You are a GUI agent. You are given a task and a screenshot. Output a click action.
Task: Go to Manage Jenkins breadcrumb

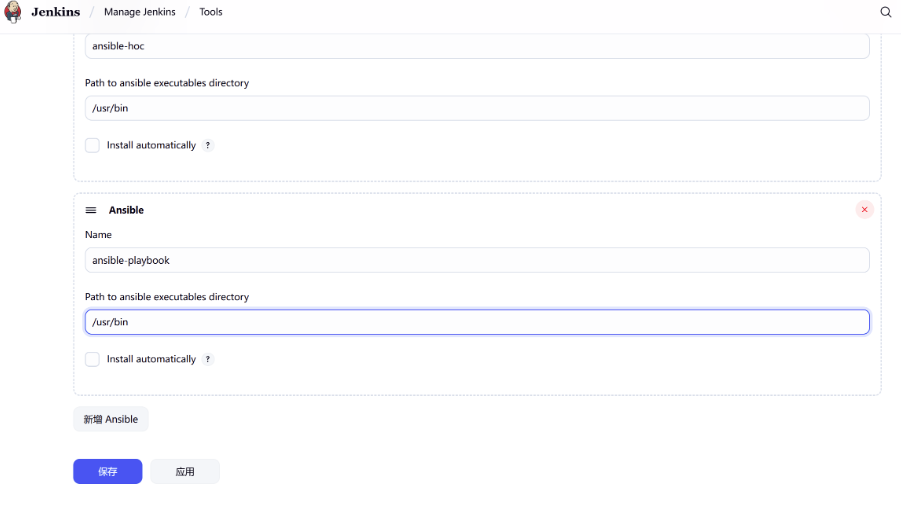click(140, 12)
